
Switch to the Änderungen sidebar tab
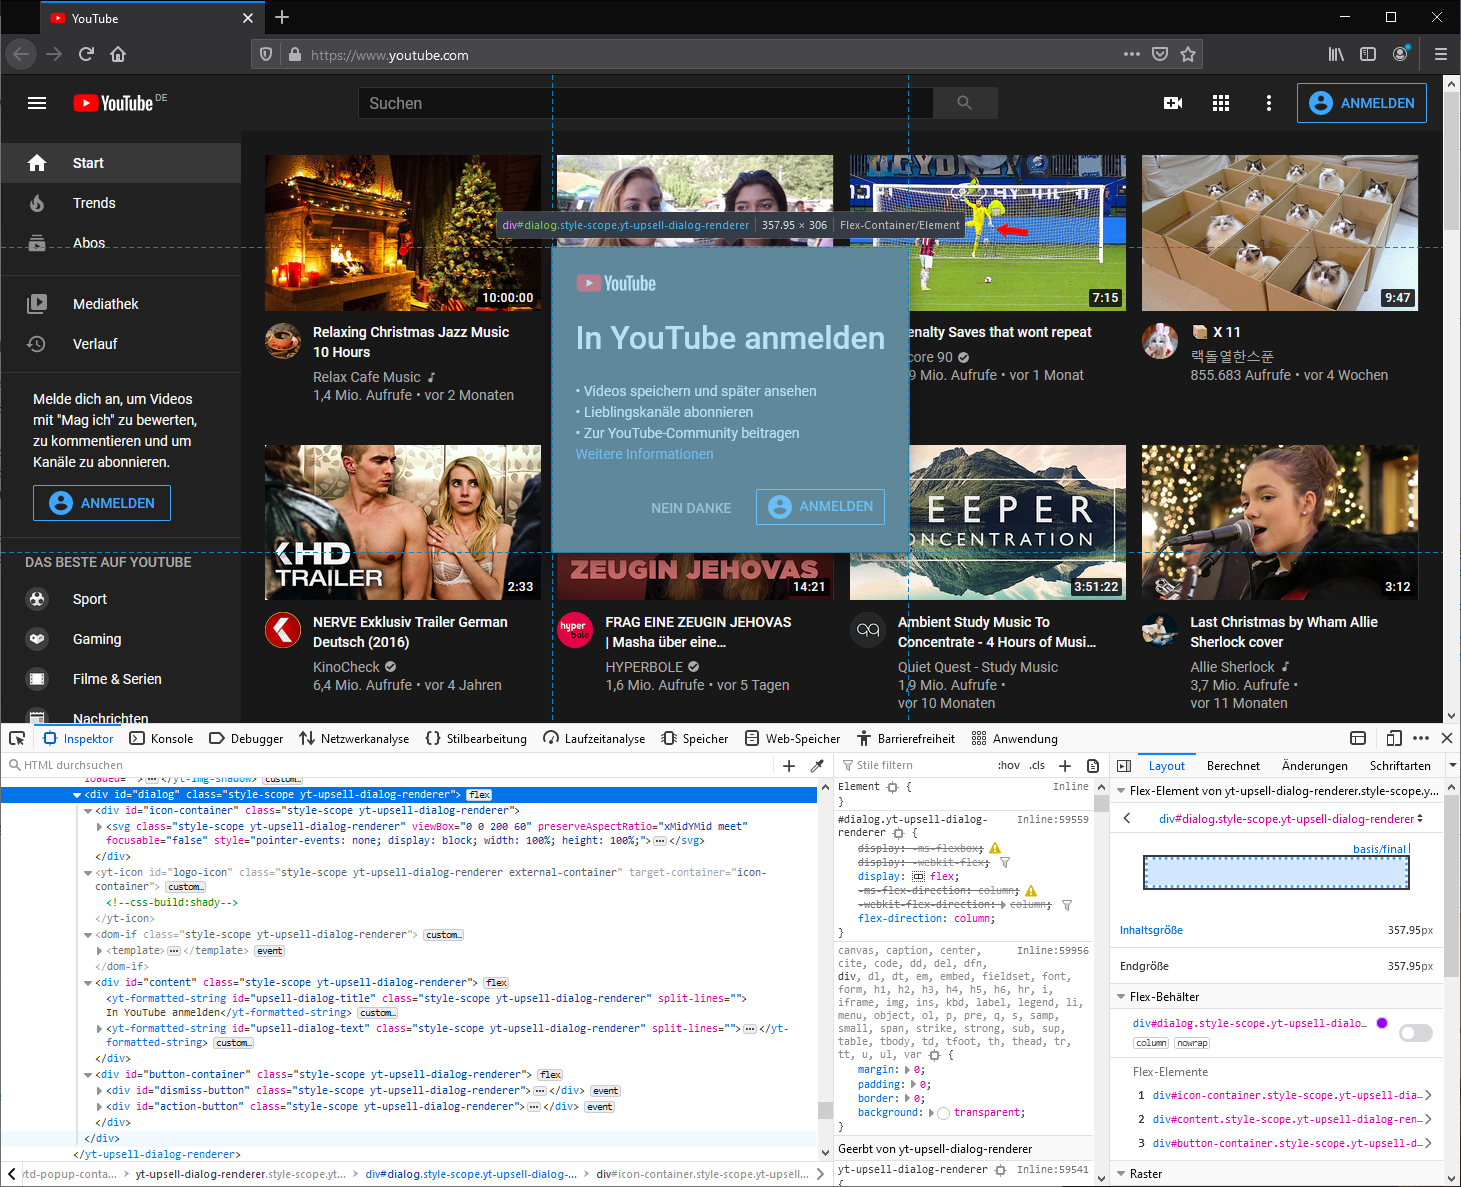[x=1315, y=766]
